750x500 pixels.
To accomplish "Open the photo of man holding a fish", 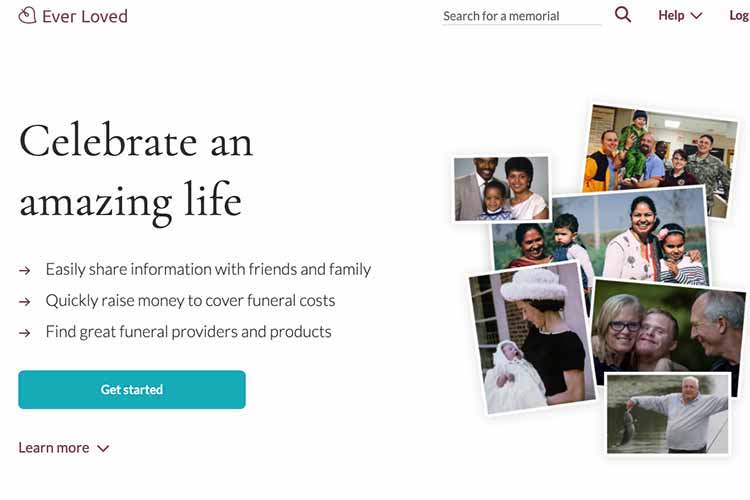I will coord(667,413).
